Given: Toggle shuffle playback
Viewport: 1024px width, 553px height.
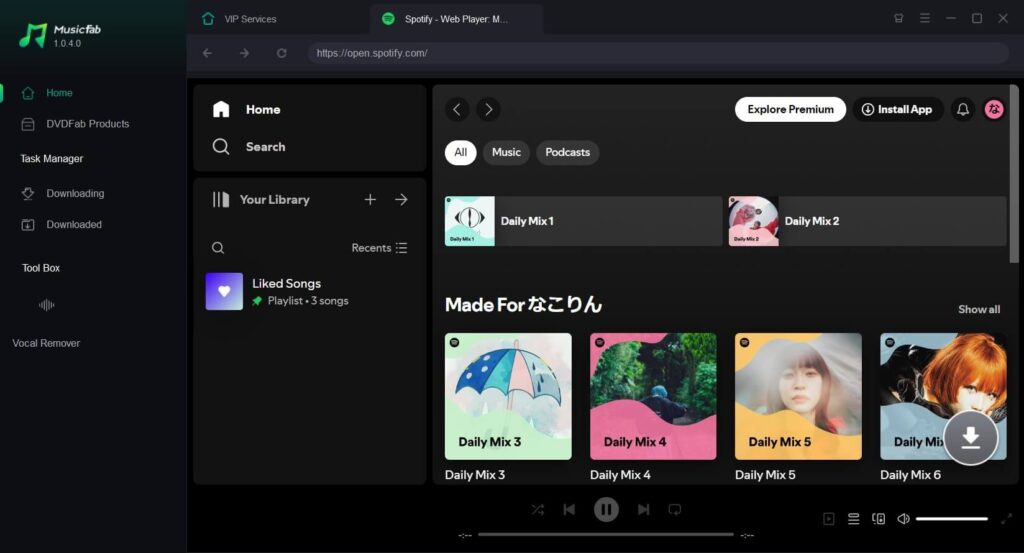Looking at the screenshot, I should pos(537,509).
